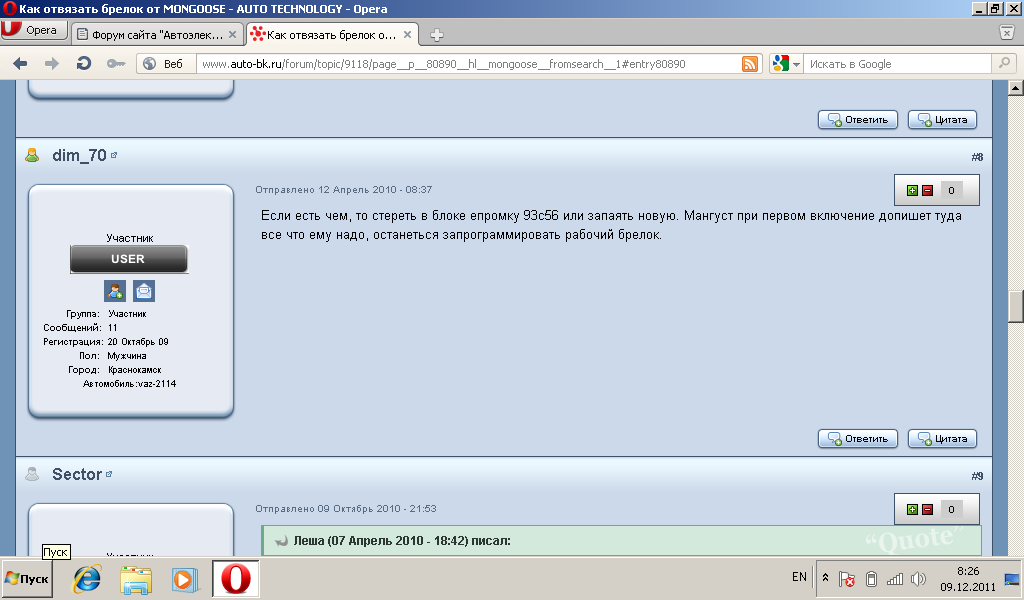Add dim_70 as friend icon
This screenshot has height=600, width=1024.
(x=115, y=291)
